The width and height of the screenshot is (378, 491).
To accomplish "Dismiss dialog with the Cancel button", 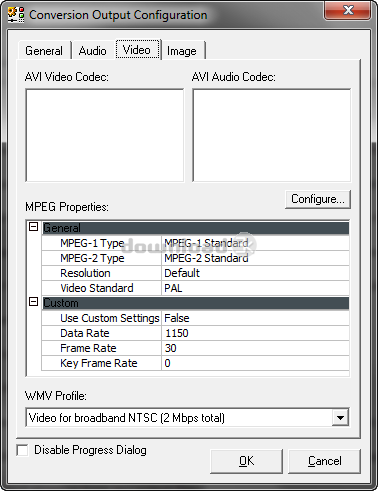I will click(x=324, y=461).
